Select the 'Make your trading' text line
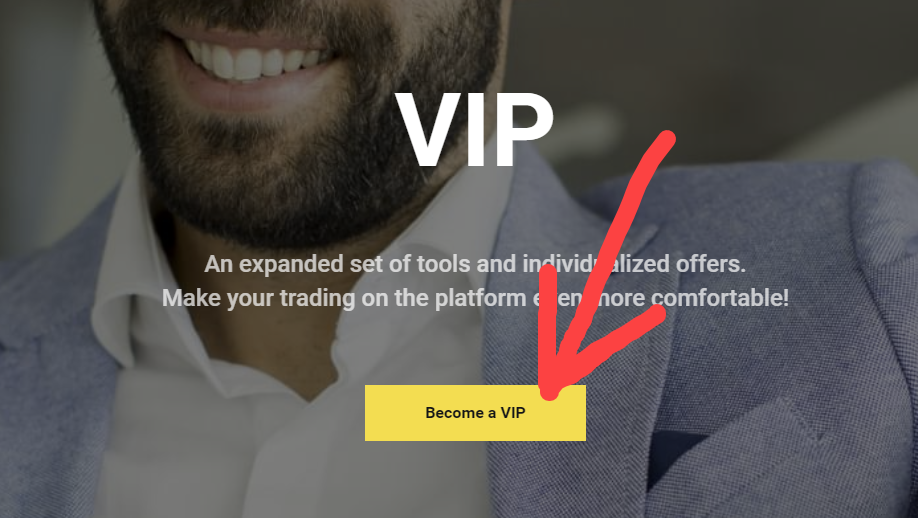This screenshot has width=918, height=518. (x=475, y=298)
